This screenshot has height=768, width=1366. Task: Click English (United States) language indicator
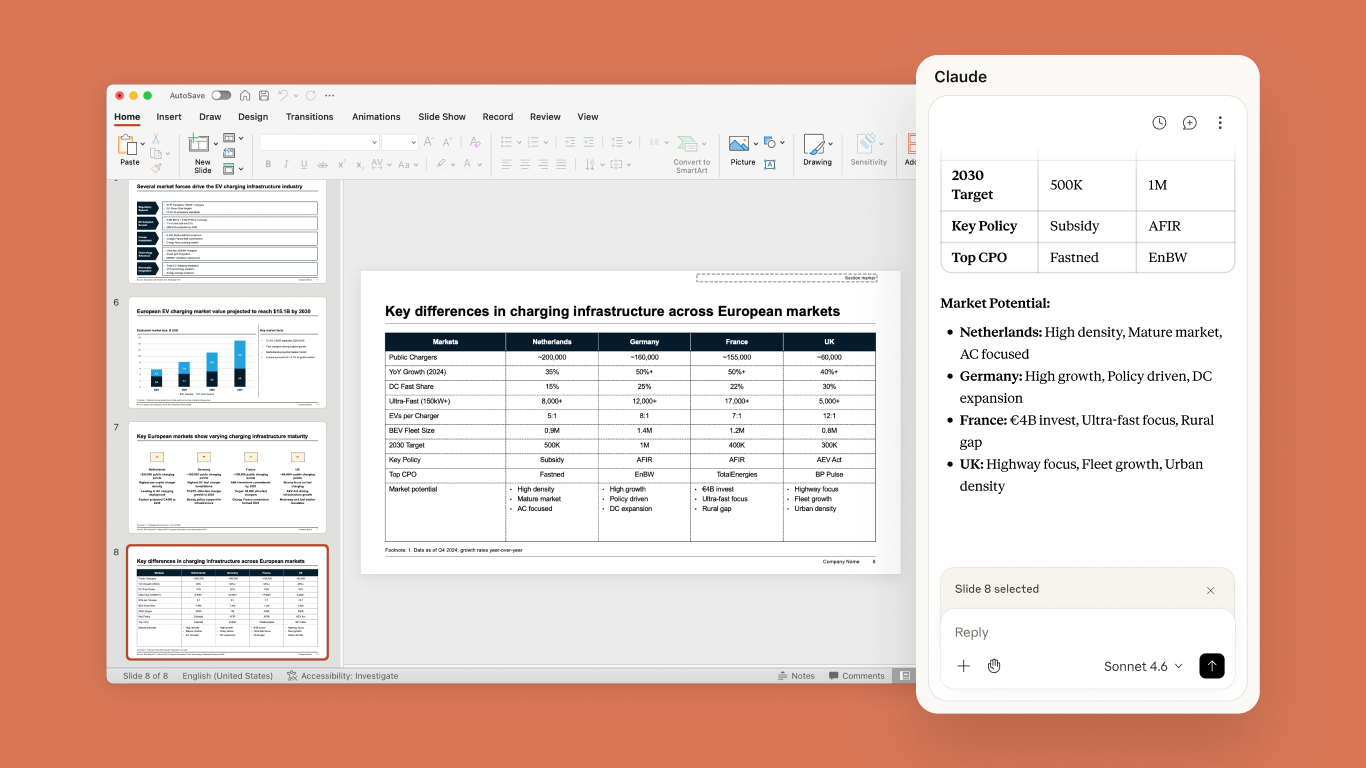click(227, 676)
